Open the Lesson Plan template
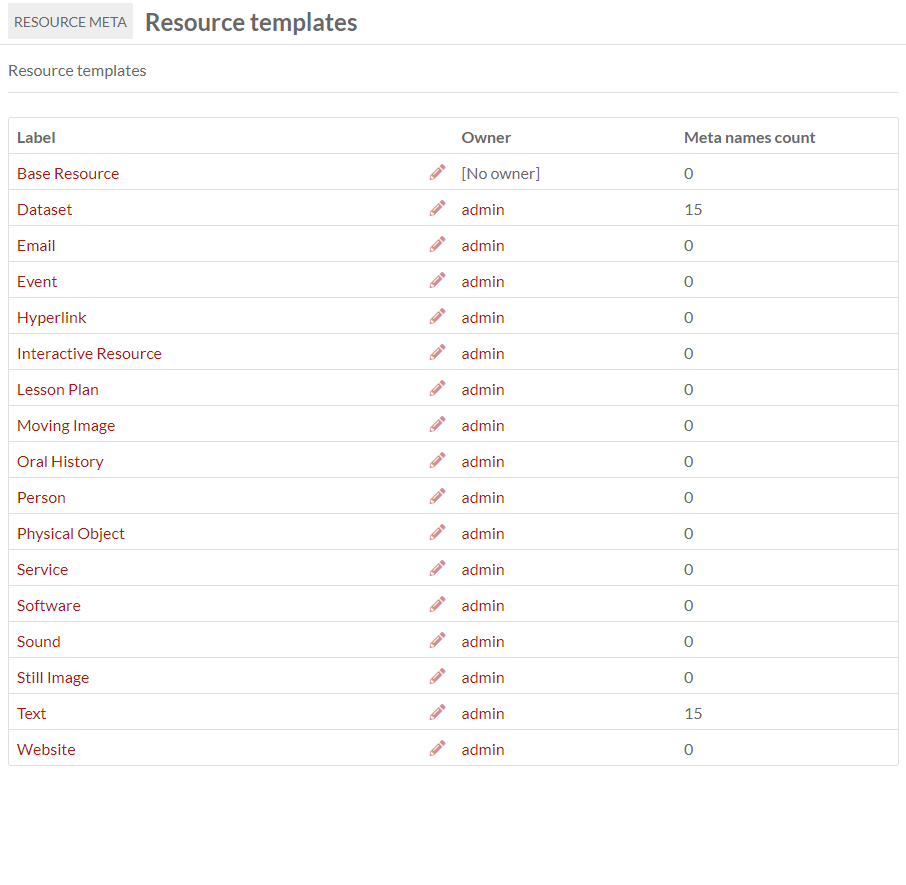This screenshot has width=906, height=885. click(58, 389)
